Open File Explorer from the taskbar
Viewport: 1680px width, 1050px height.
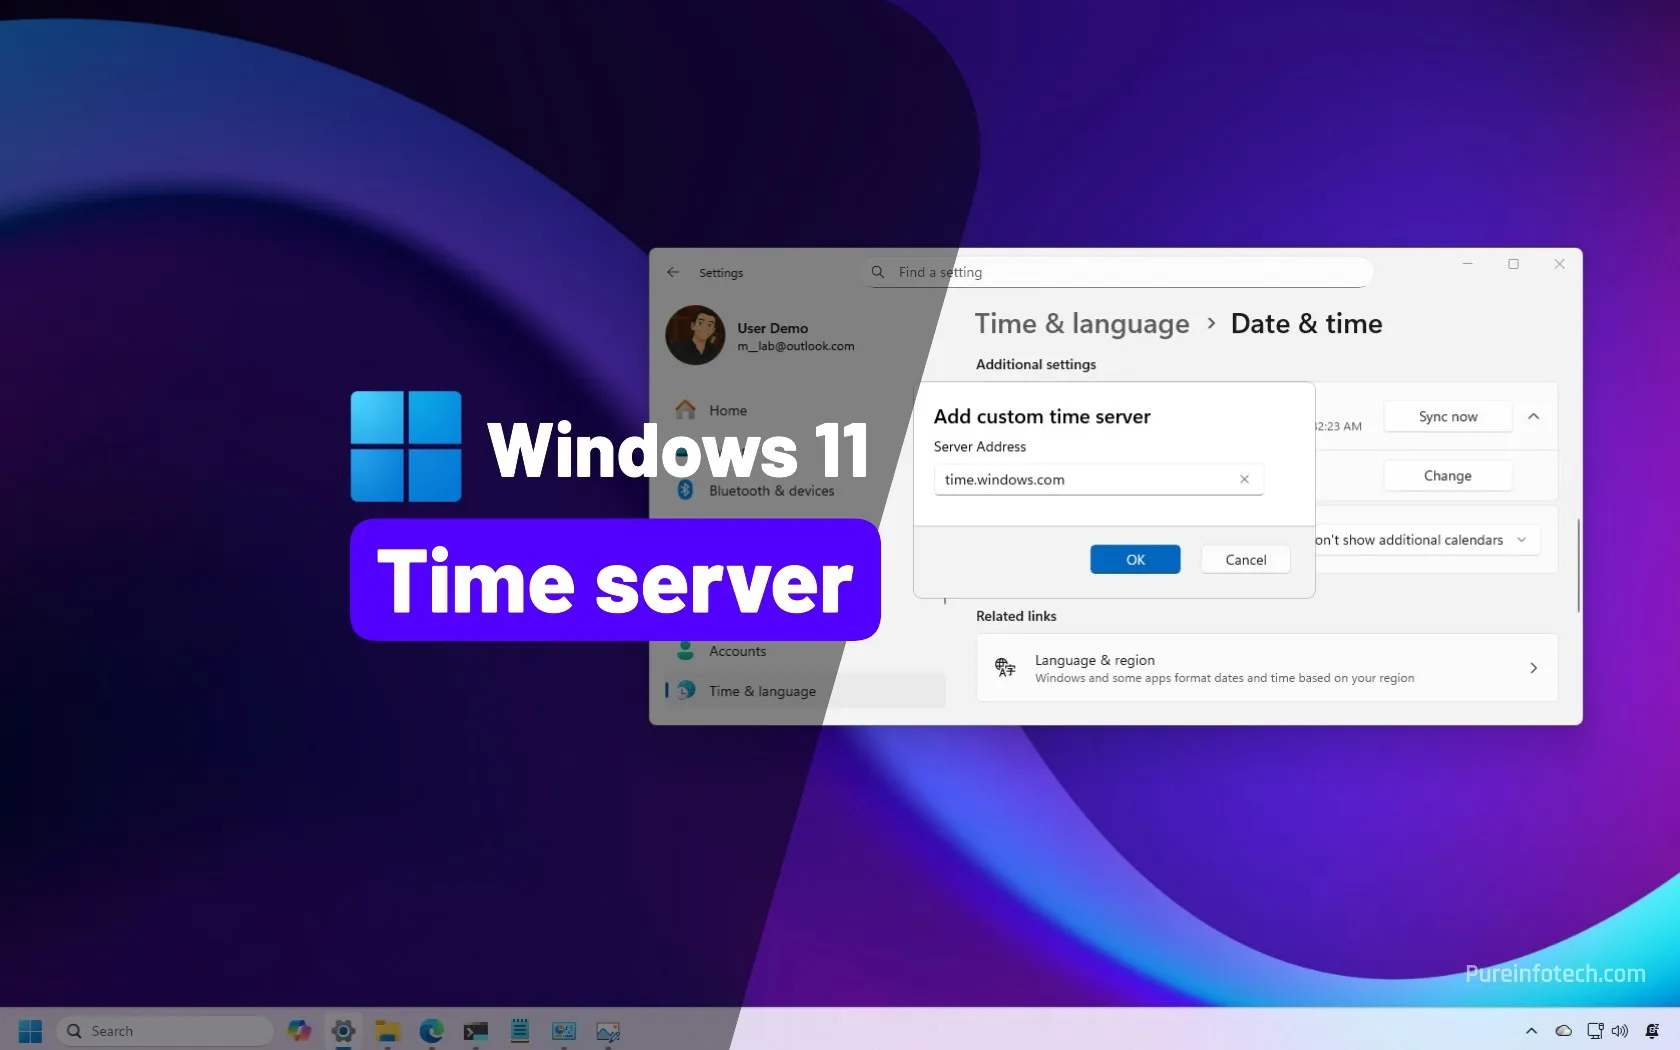(x=387, y=1031)
